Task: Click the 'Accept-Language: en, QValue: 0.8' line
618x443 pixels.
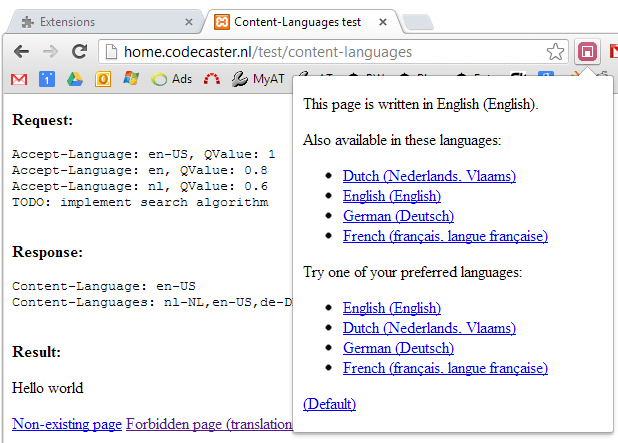Action: pyautogui.click(x=140, y=170)
